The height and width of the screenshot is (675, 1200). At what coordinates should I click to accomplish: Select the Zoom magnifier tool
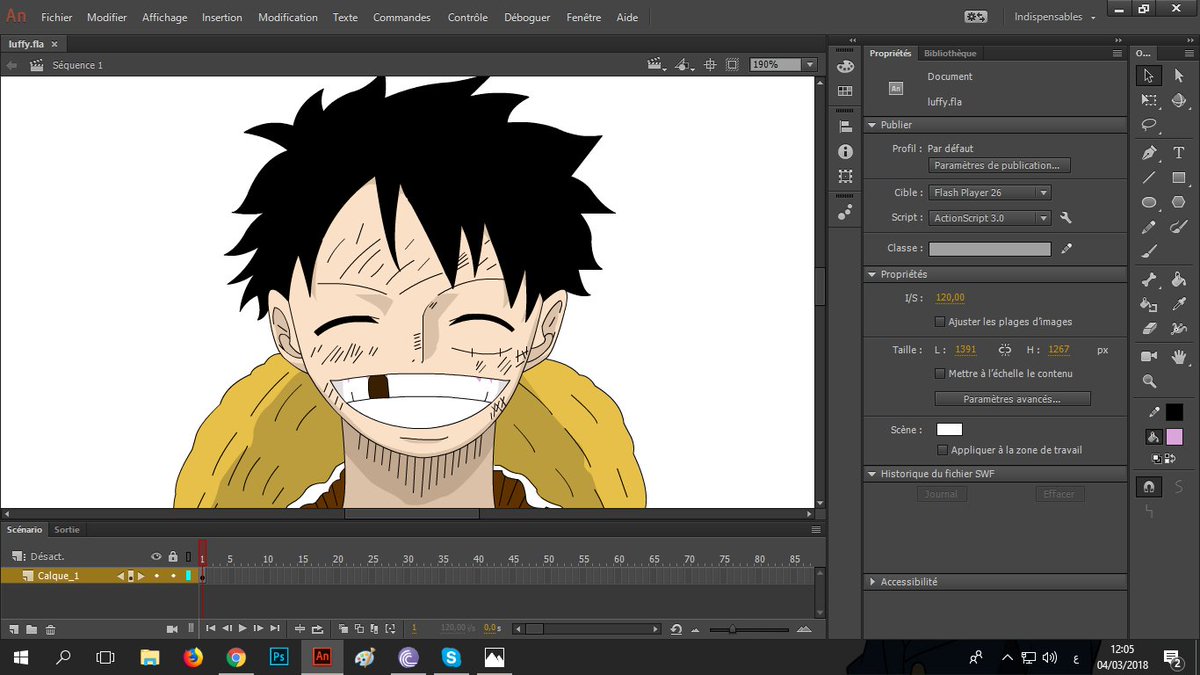coord(1149,381)
